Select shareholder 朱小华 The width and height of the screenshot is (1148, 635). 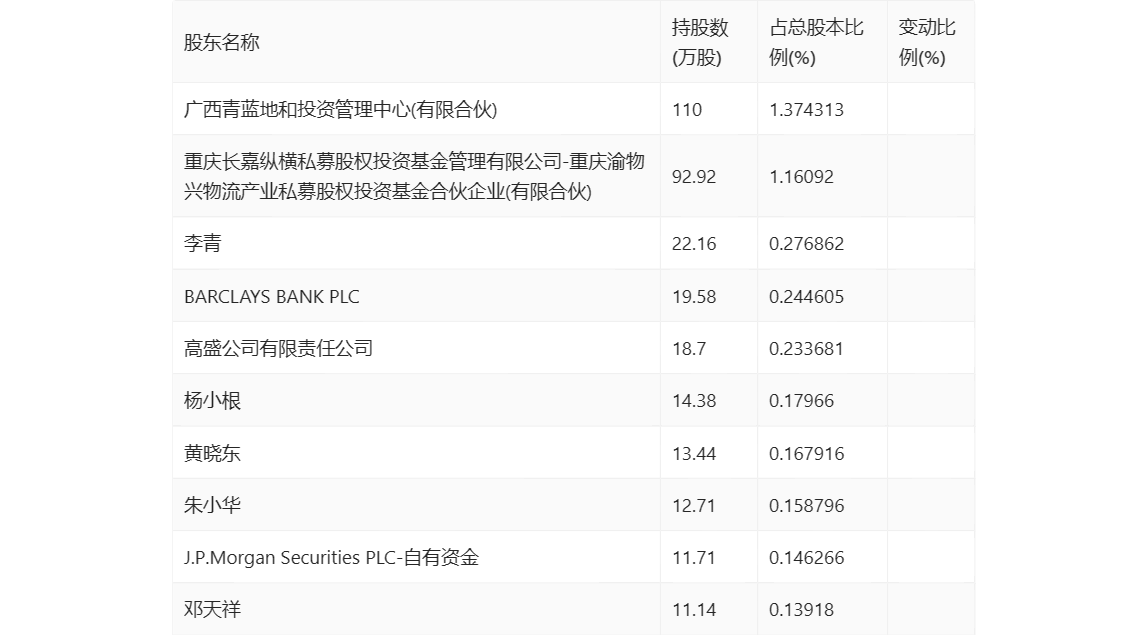(x=212, y=505)
